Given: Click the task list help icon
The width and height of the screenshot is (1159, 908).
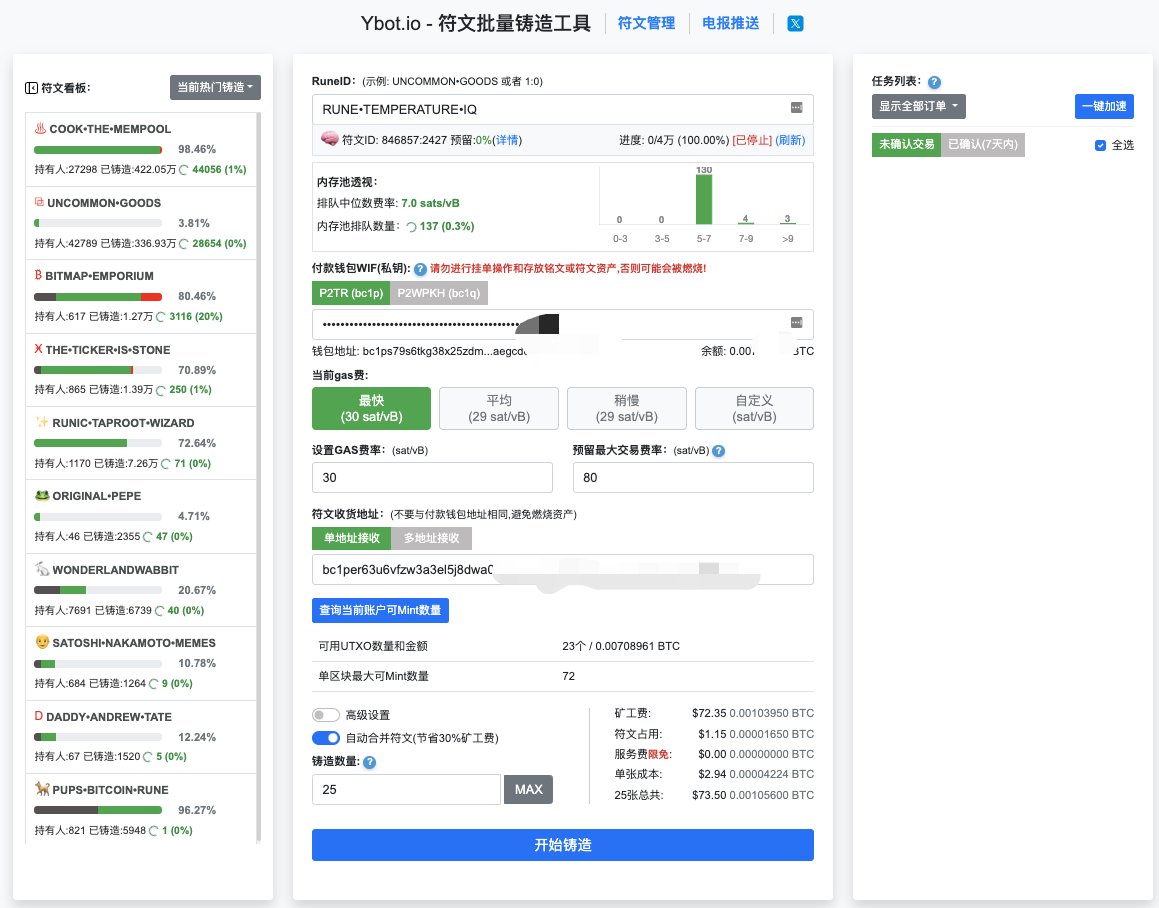Looking at the screenshot, I should pos(934,82).
